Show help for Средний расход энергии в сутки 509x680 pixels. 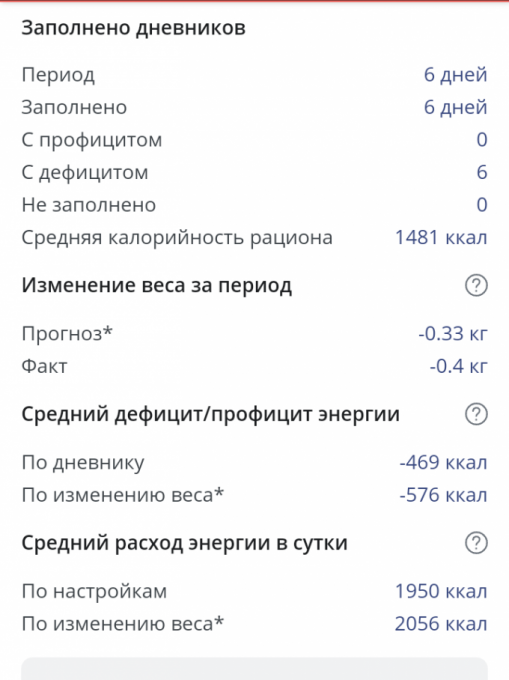pos(476,543)
